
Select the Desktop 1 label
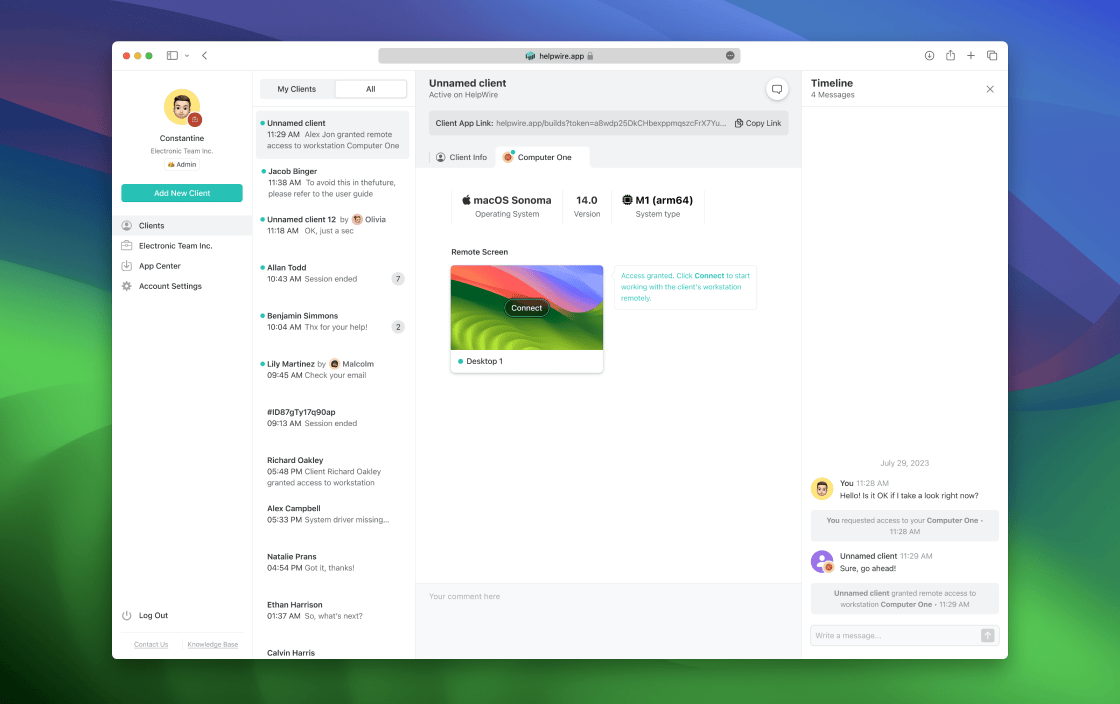[484, 361]
